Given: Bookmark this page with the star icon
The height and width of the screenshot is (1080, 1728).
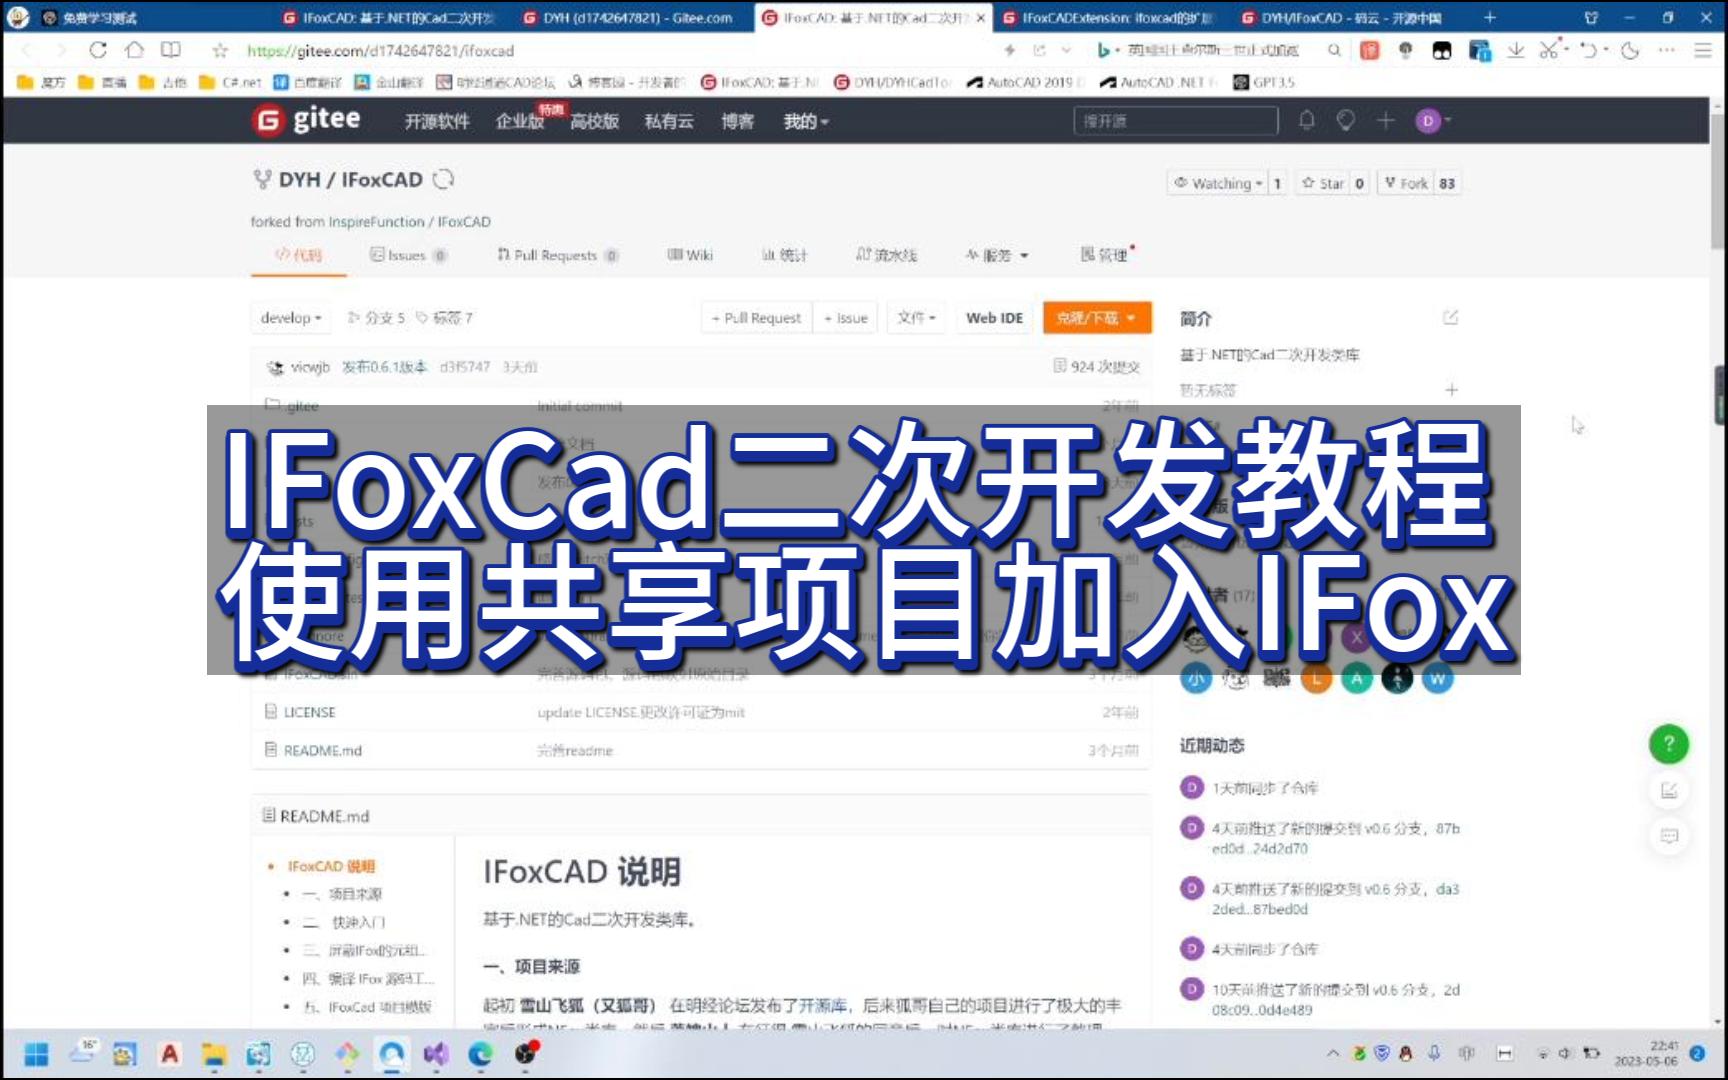Looking at the screenshot, I should (220, 50).
